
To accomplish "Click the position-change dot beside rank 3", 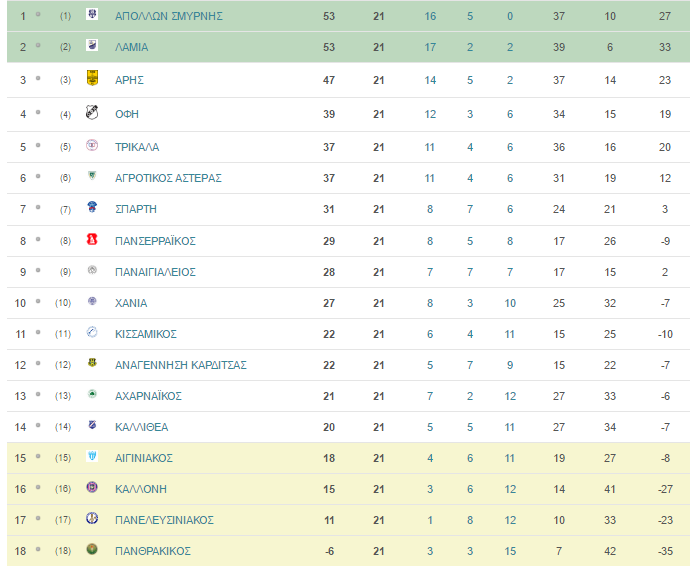I will 38,78.
